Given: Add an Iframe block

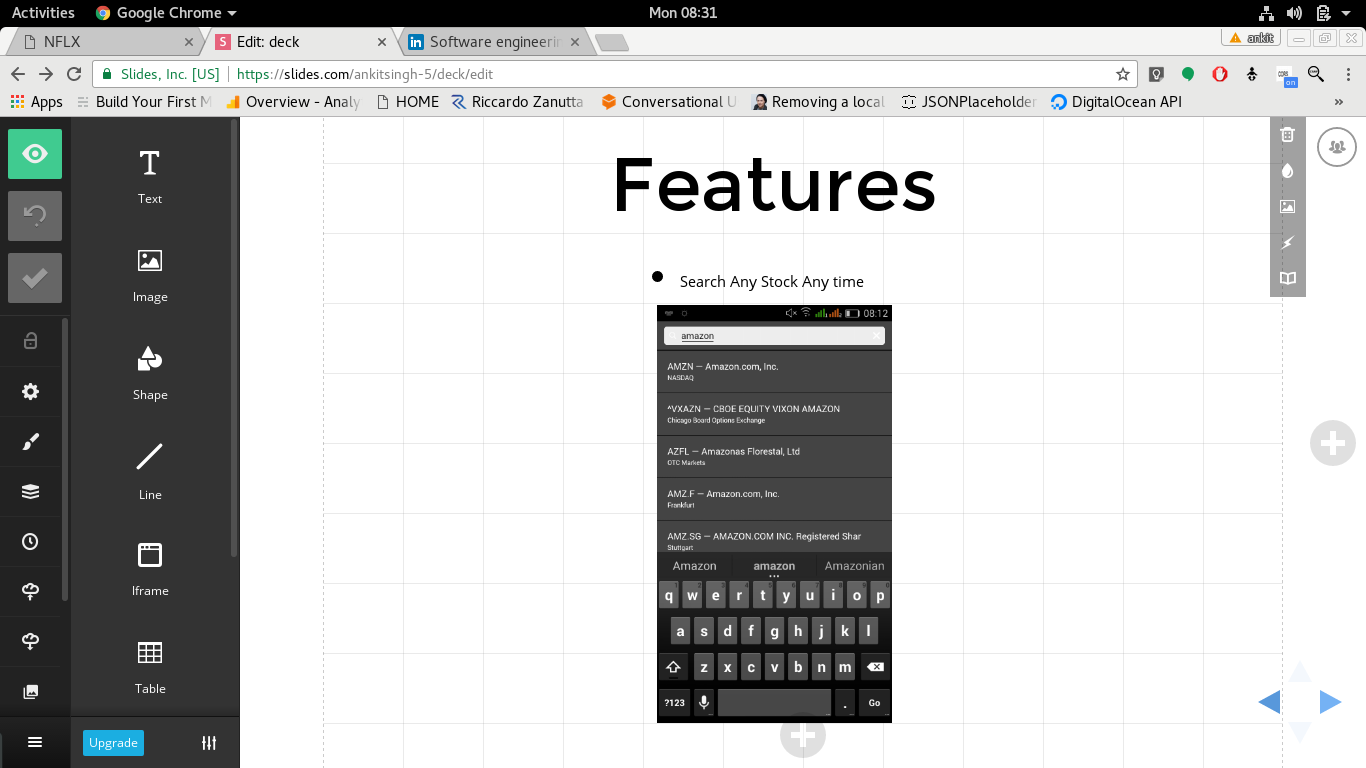Looking at the screenshot, I should click(150, 568).
